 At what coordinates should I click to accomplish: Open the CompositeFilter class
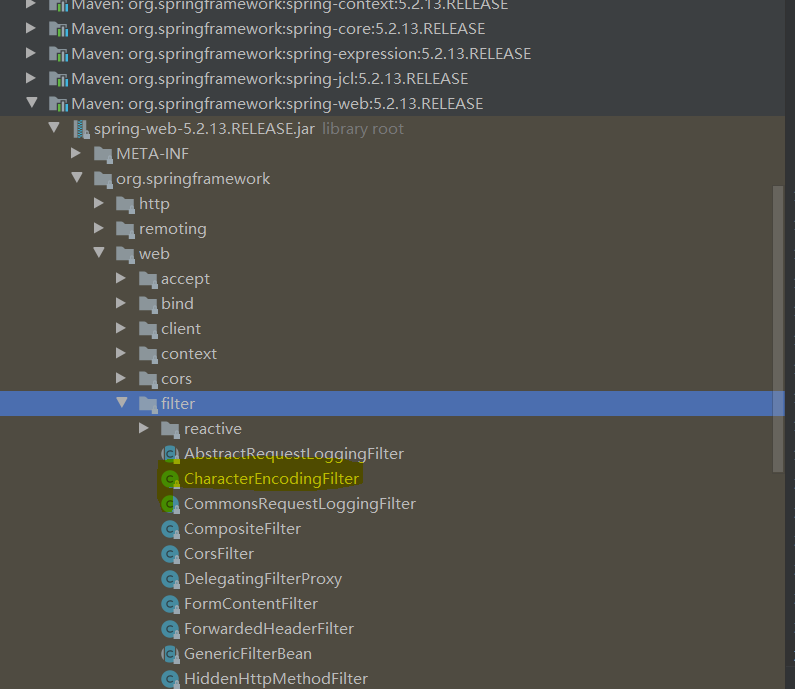(x=242, y=529)
